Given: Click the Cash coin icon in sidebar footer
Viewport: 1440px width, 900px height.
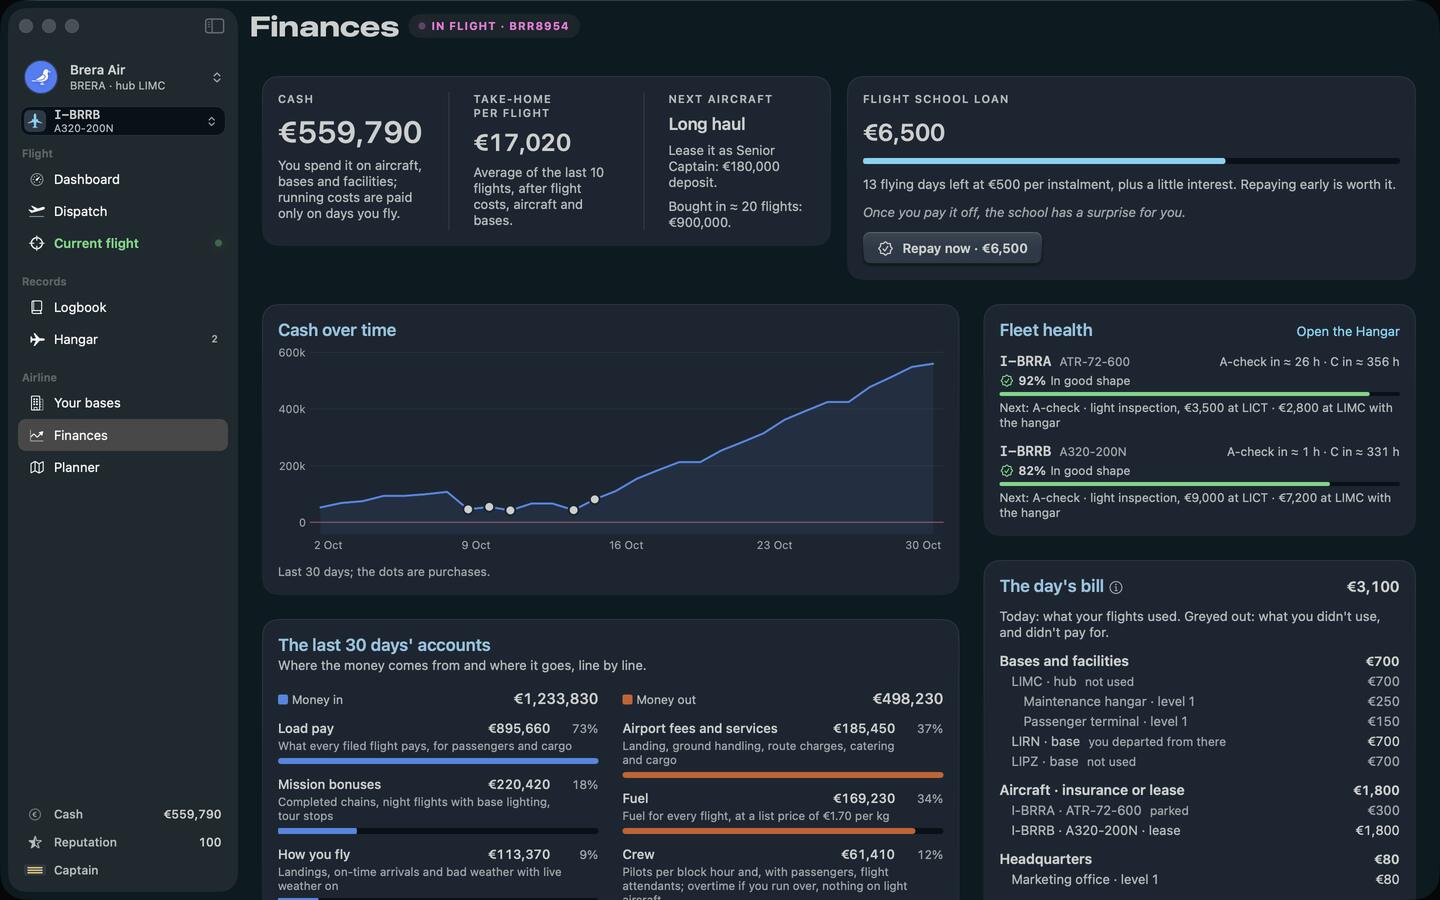Looking at the screenshot, I should point(35,814).
